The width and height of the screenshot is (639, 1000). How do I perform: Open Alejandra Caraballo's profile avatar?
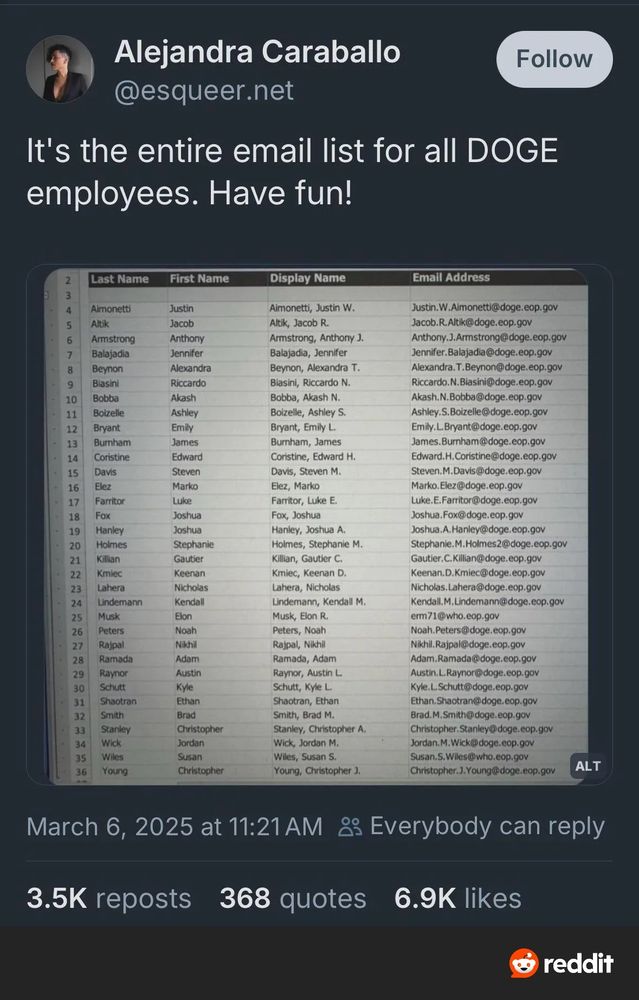point(60,69)
